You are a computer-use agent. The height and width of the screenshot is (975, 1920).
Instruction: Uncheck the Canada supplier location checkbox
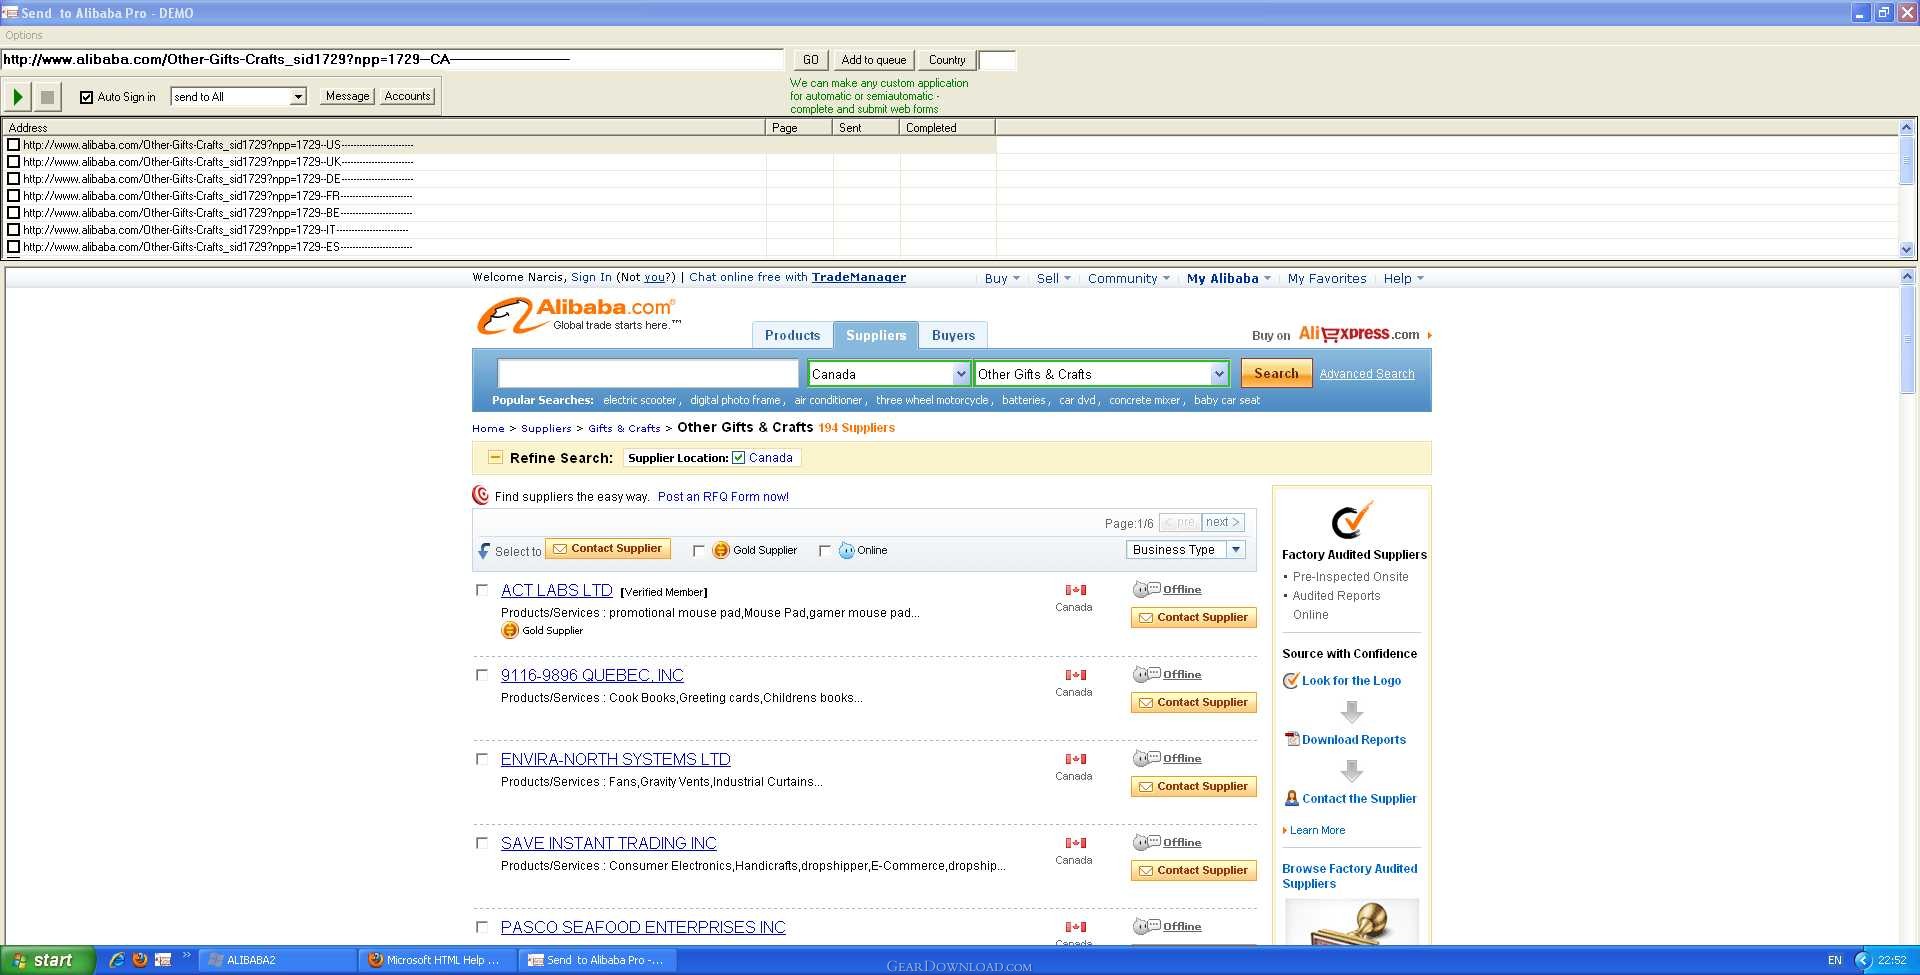pos(738,458)
